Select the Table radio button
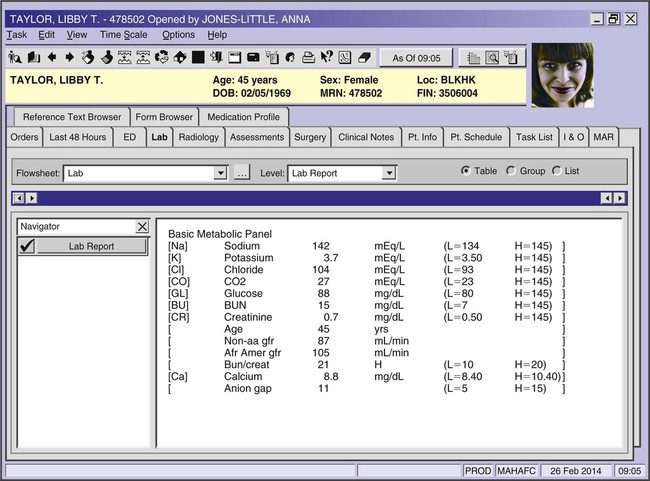 pos(466,171)
